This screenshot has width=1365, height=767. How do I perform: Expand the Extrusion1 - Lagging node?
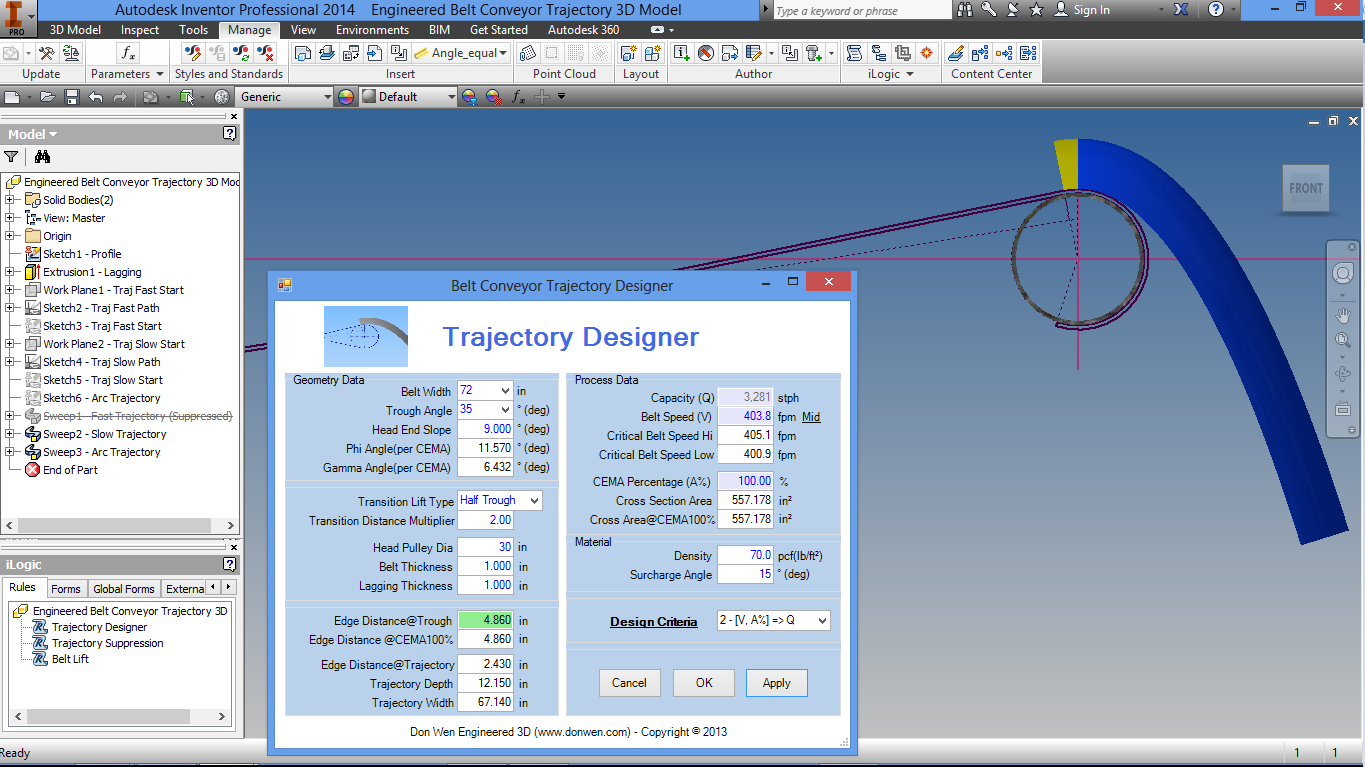tap(10, 272)
